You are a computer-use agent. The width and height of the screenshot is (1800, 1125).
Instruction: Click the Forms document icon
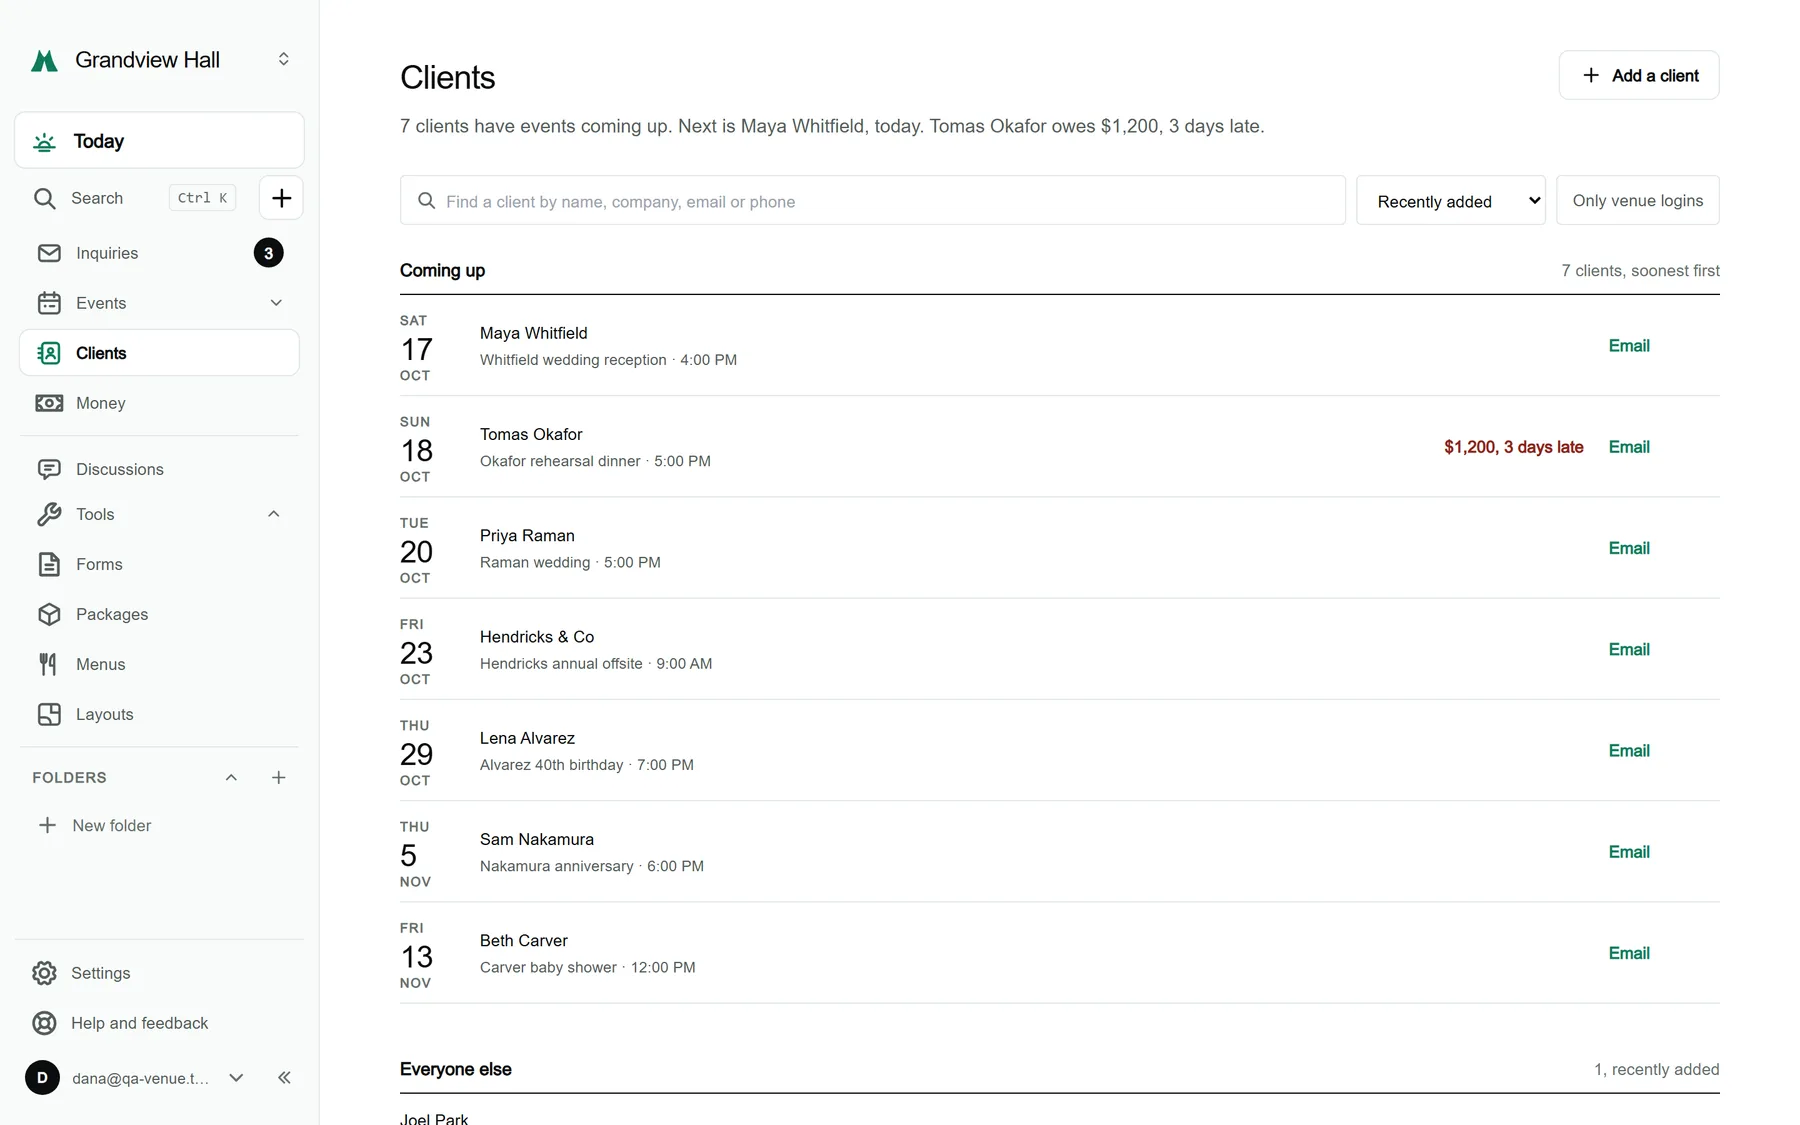[49, 564]
